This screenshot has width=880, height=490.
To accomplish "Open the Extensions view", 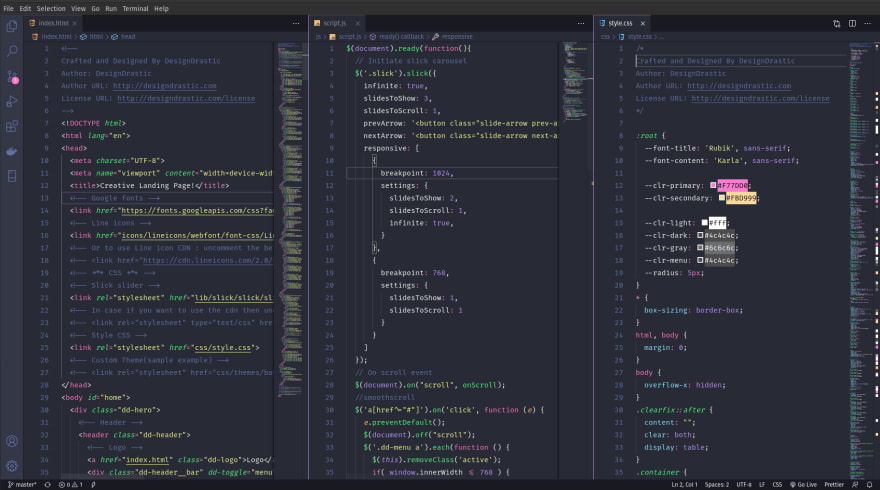I will (x=12, y=127).
